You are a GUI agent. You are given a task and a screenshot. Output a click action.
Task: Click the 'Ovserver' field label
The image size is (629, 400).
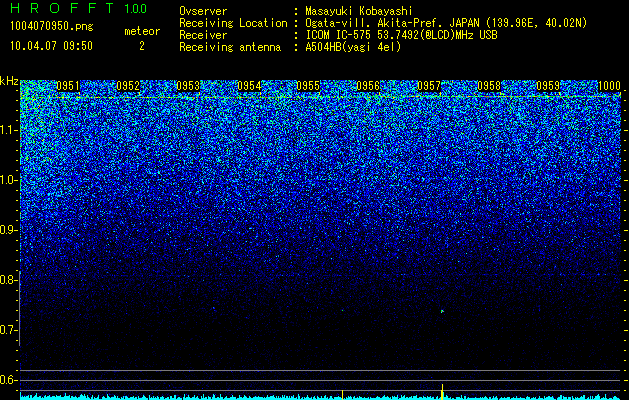(x=203, y=11)
